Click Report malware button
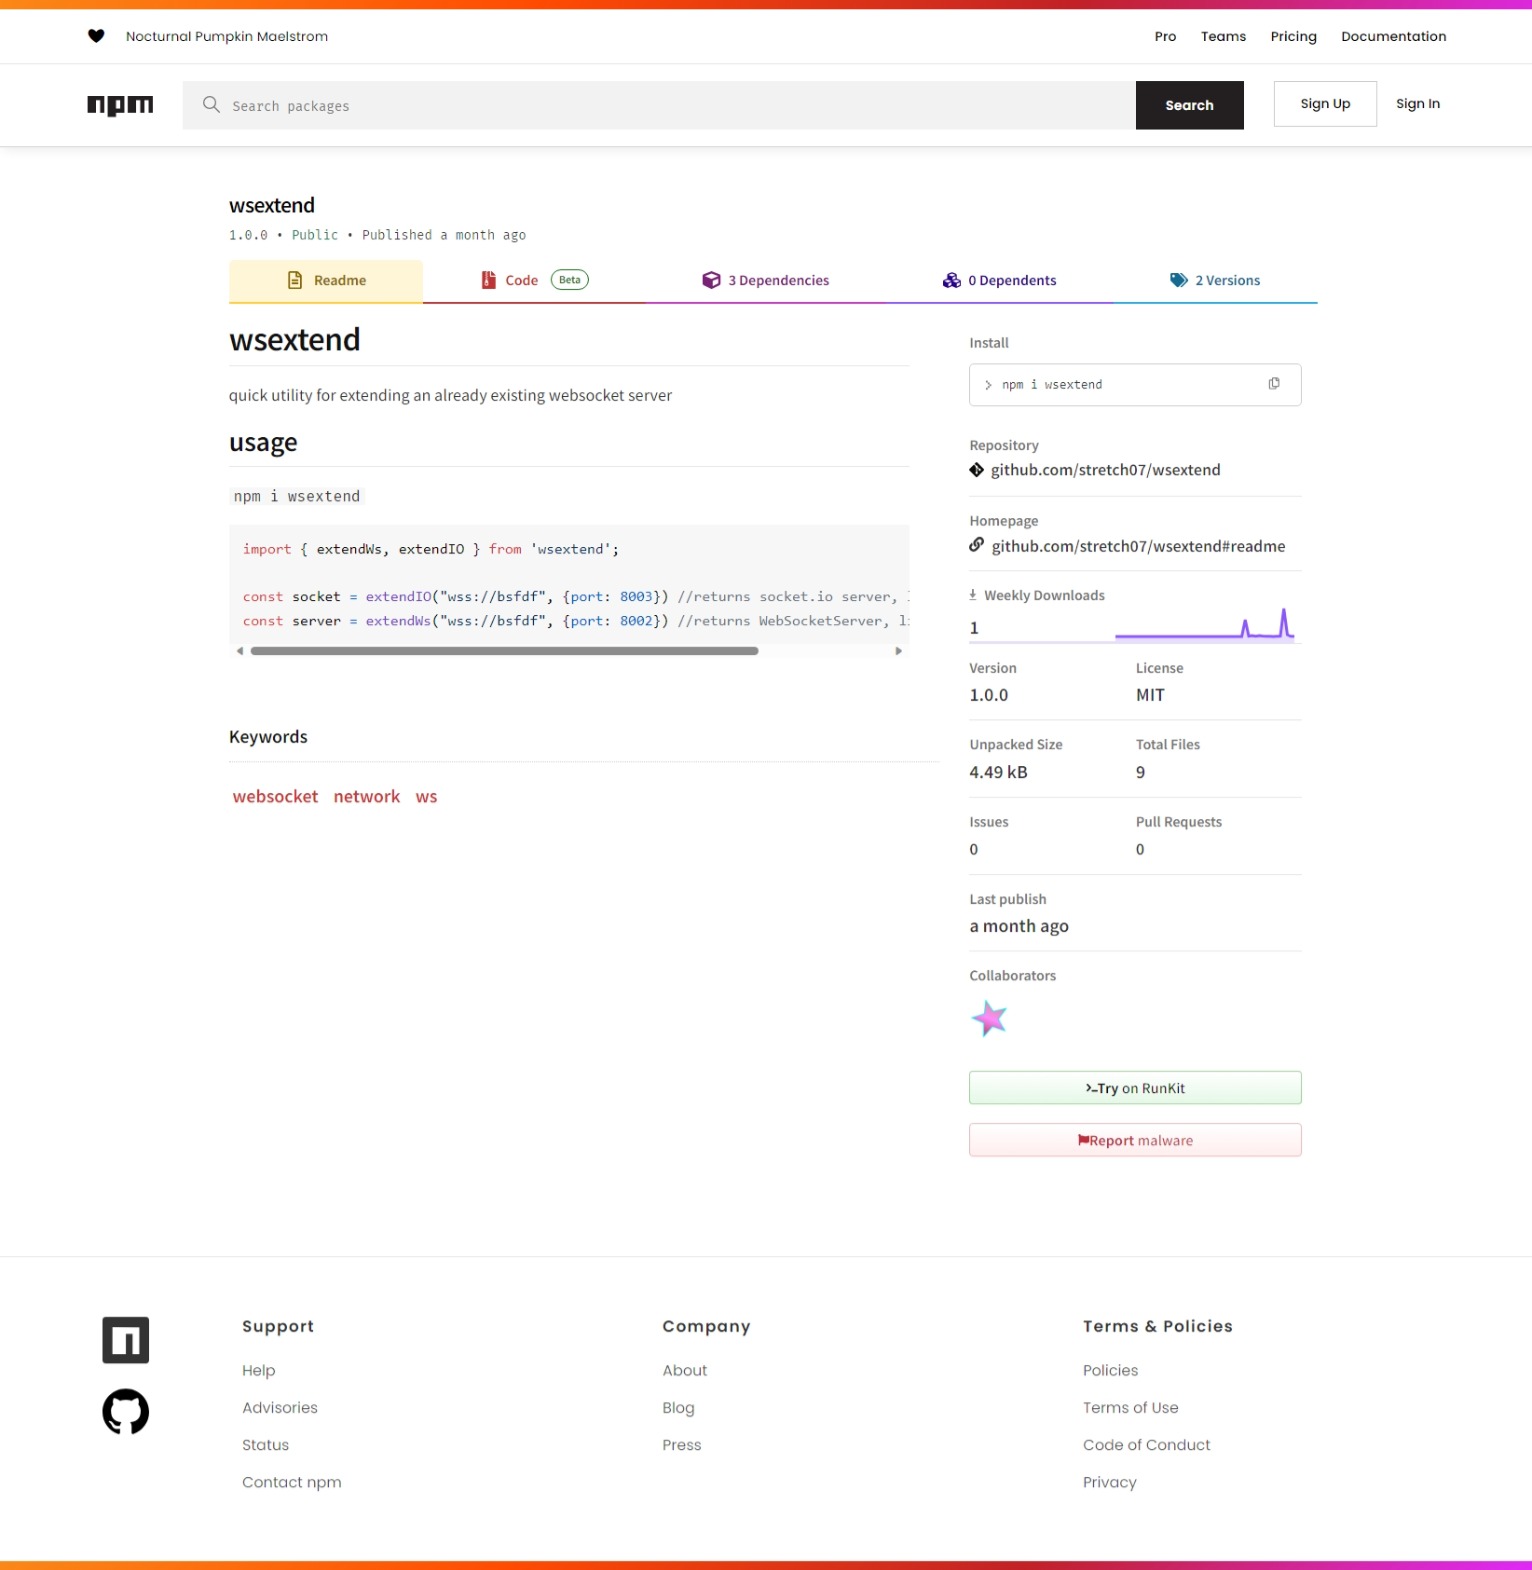Image resolution: width=1532 pixels, height=1570 pixels. (x=1134, y=1140)
